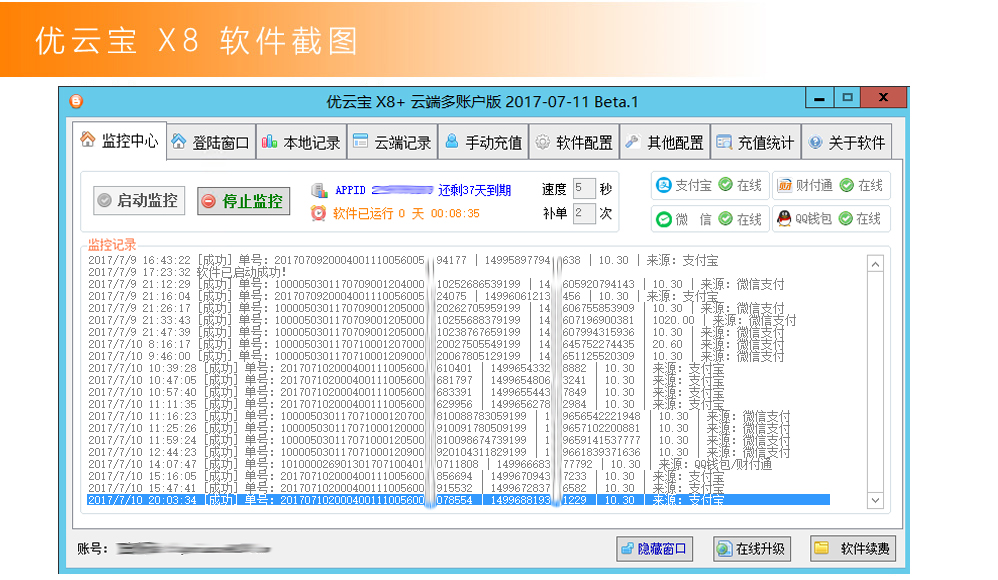
Task: Click the Tenpay (财付通) status icon
Action: coord(785,186)
